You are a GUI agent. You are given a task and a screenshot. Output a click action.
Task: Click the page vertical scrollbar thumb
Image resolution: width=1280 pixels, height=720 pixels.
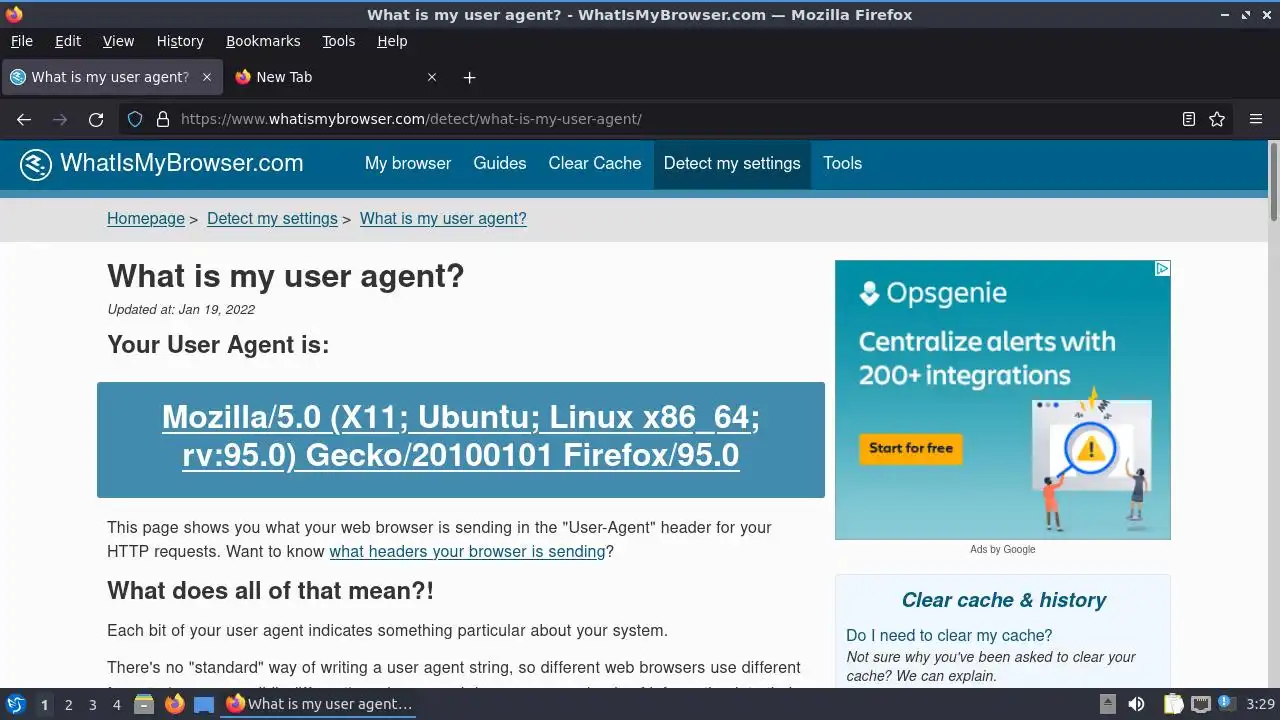pyautogui.click(x=1274, y=181)
